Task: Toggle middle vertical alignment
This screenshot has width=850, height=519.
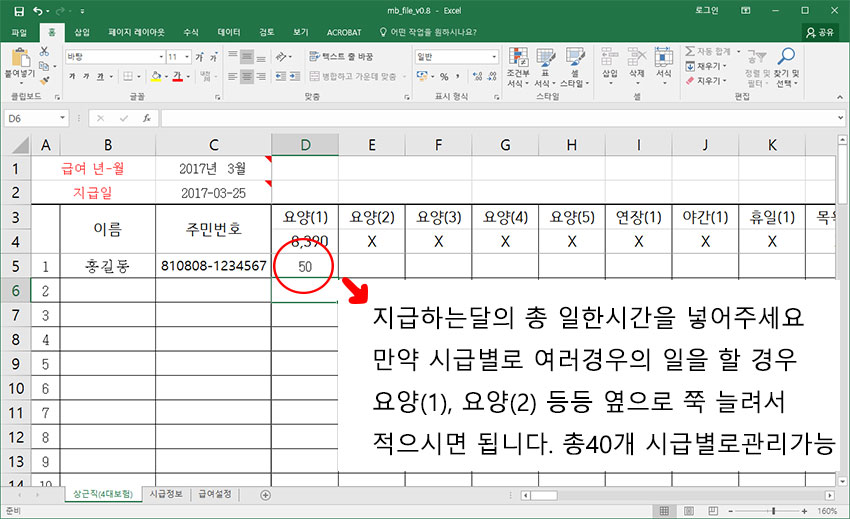Action: click(x=248, y=57)
